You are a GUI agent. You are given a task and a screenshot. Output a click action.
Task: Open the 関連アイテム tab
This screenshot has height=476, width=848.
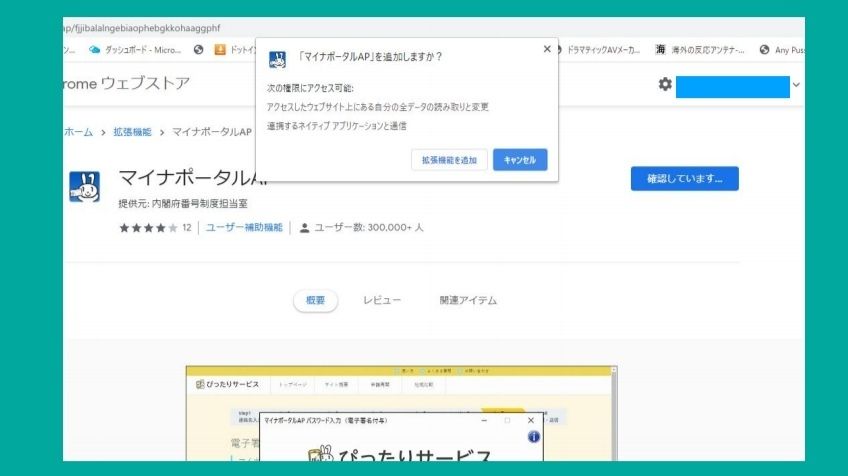tap(468, 300)
